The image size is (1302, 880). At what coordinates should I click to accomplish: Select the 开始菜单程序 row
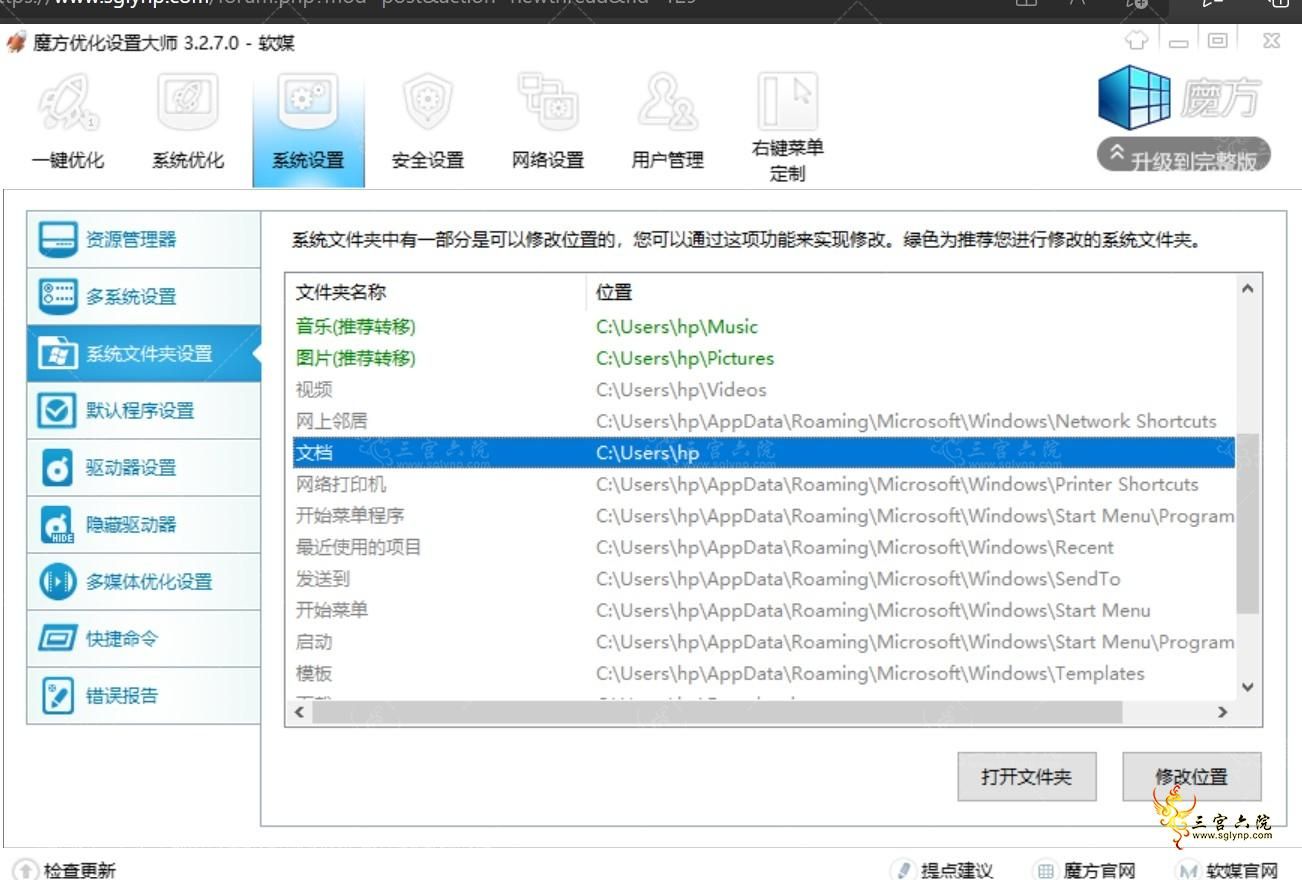[x=763, y=516]
